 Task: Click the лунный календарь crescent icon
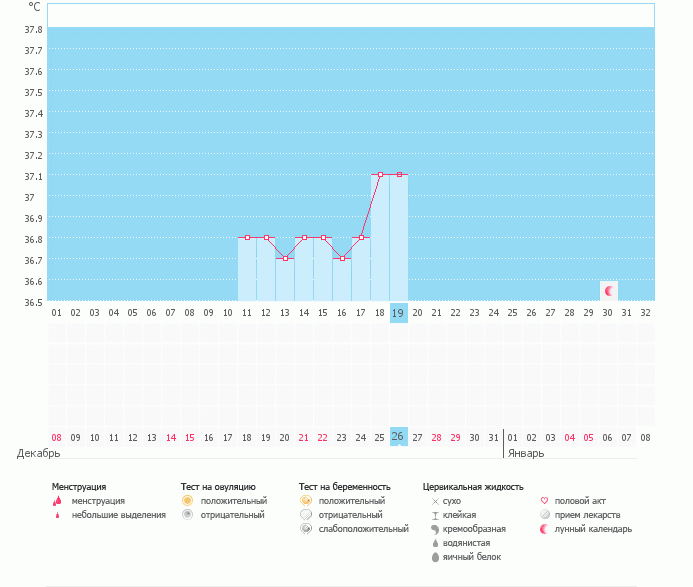(x=544, y=529)
